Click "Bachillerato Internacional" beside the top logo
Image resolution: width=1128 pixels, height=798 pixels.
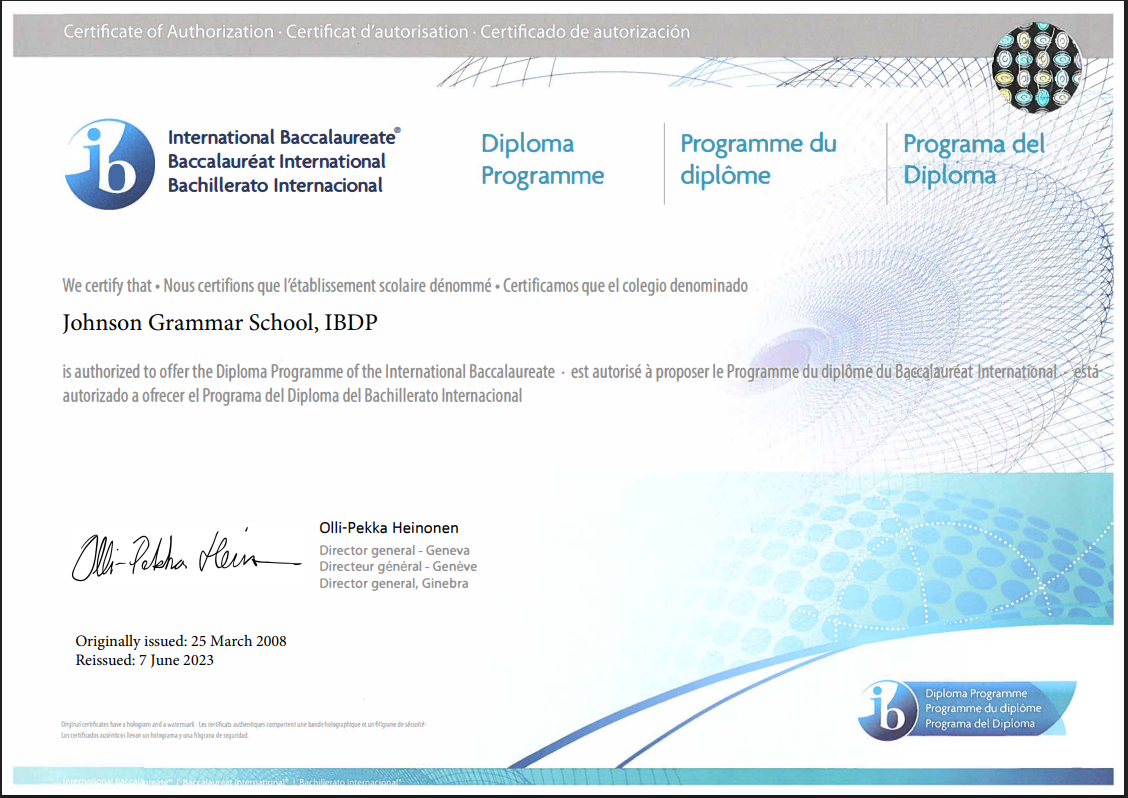(x=276, y=185)
